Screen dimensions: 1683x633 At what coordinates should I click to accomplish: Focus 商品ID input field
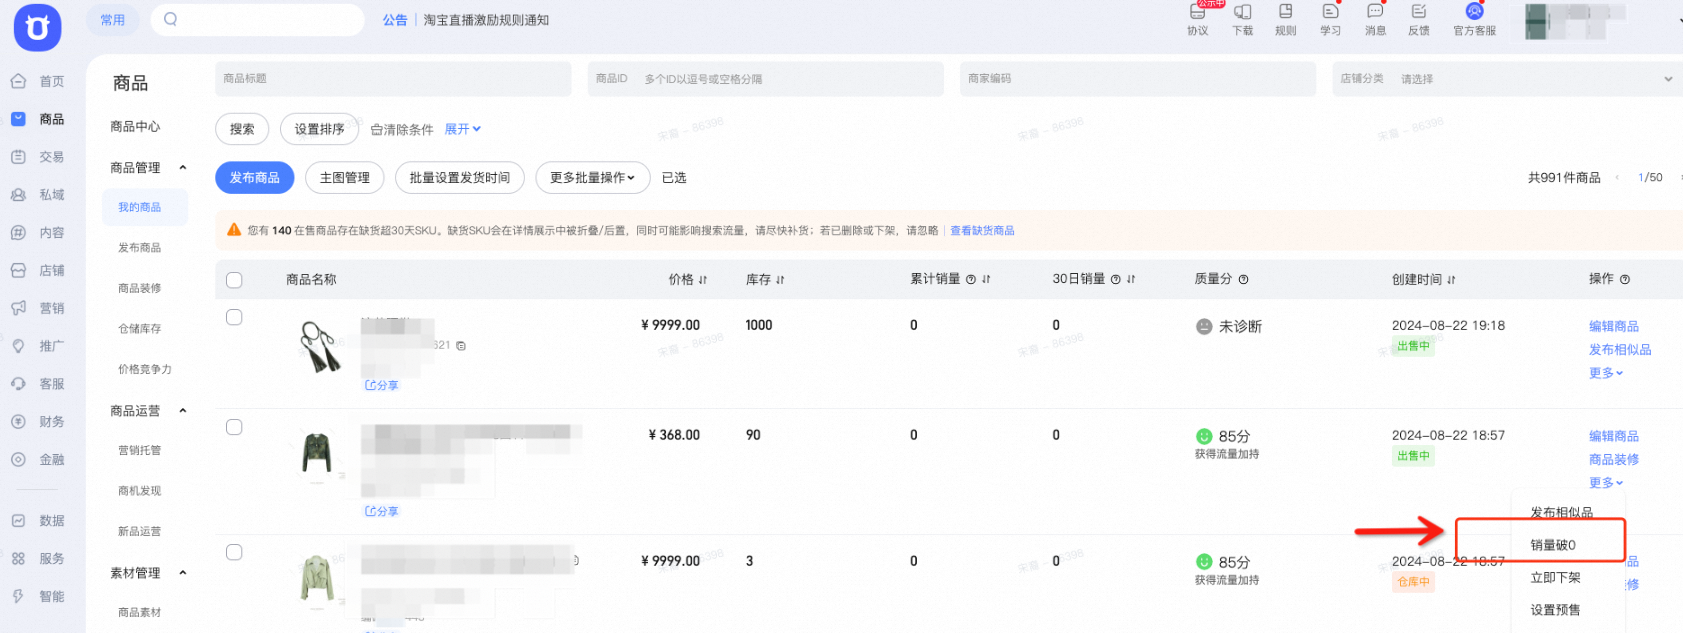coord(765,79)
